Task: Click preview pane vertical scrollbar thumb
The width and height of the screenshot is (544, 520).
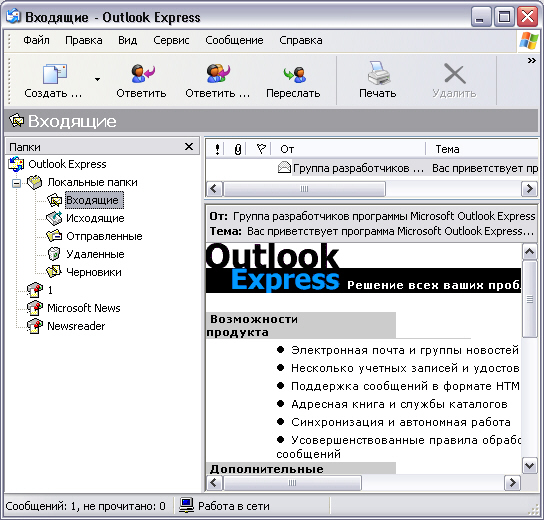Action: [x=529, y=299]
